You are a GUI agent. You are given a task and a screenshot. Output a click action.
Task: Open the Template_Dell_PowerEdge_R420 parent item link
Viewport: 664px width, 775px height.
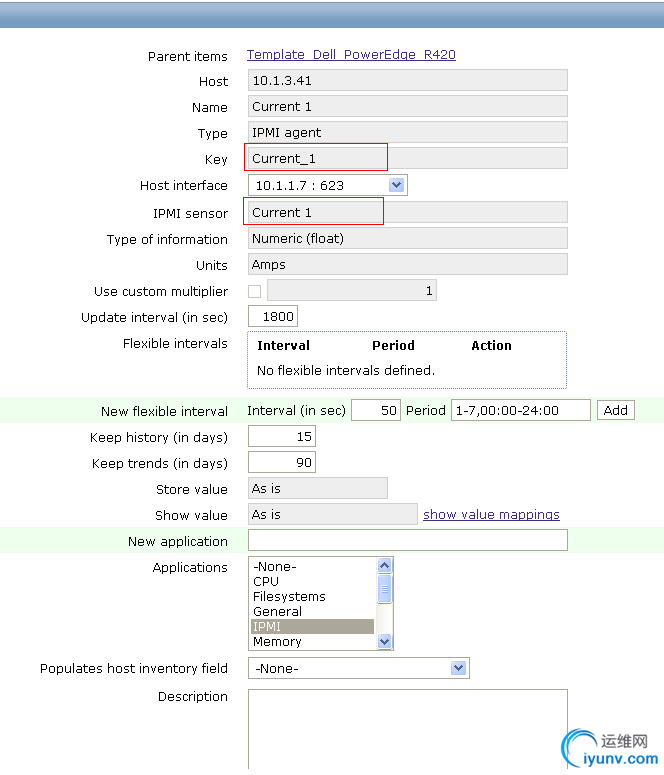point(351,55)
